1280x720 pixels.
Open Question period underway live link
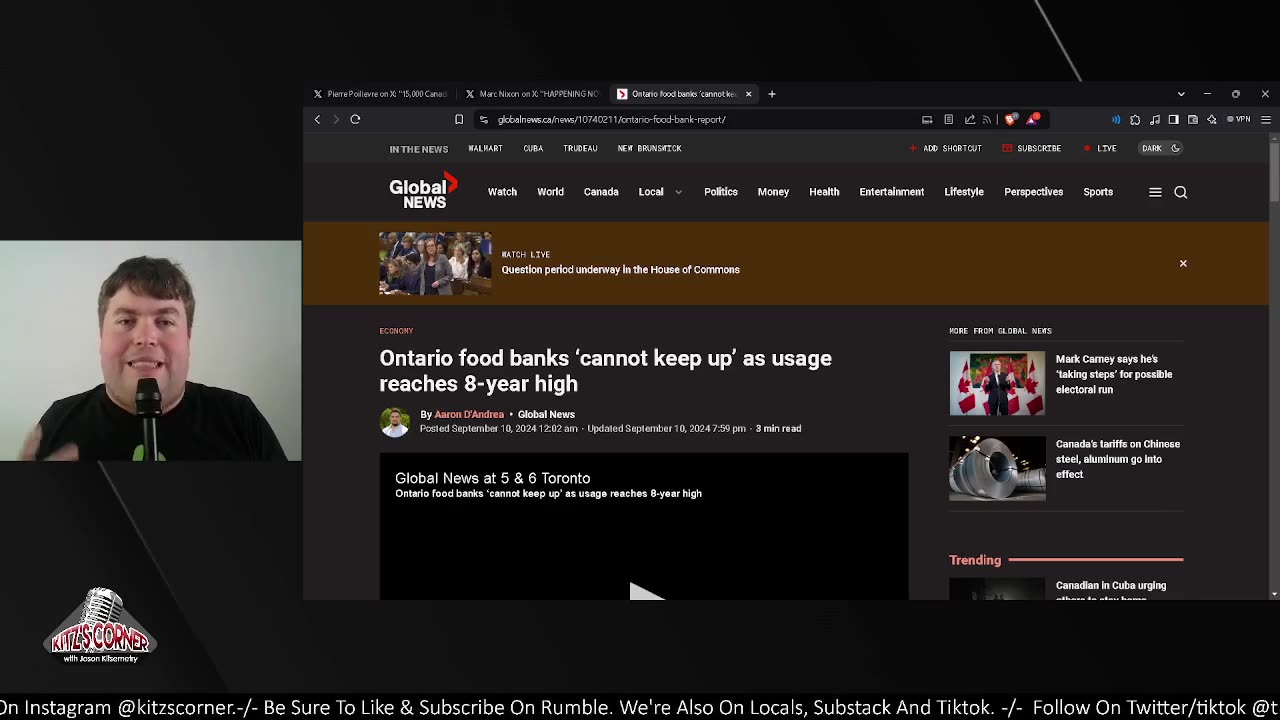tap(620, 270)
